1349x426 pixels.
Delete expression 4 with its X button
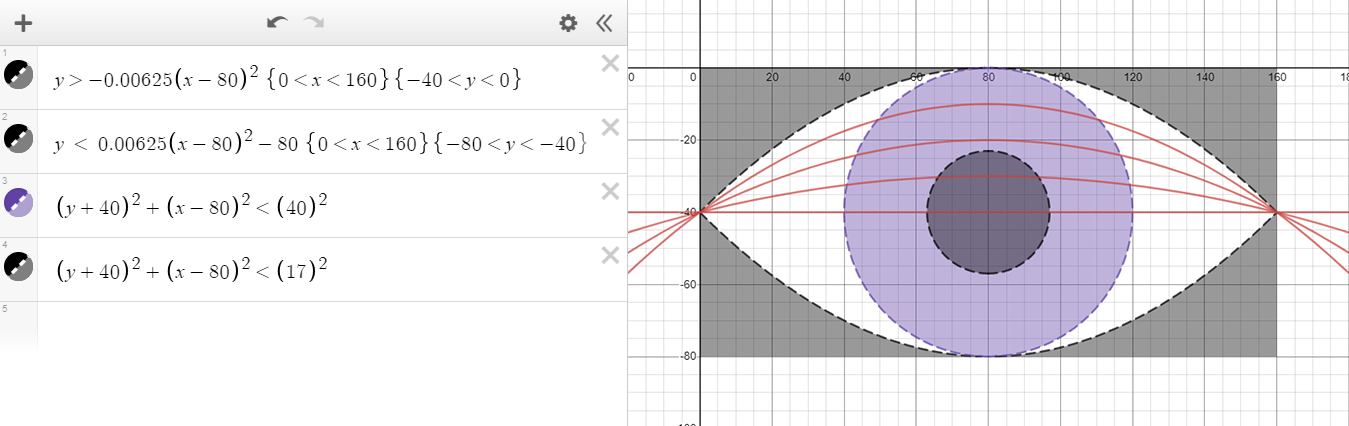point(610,256)
